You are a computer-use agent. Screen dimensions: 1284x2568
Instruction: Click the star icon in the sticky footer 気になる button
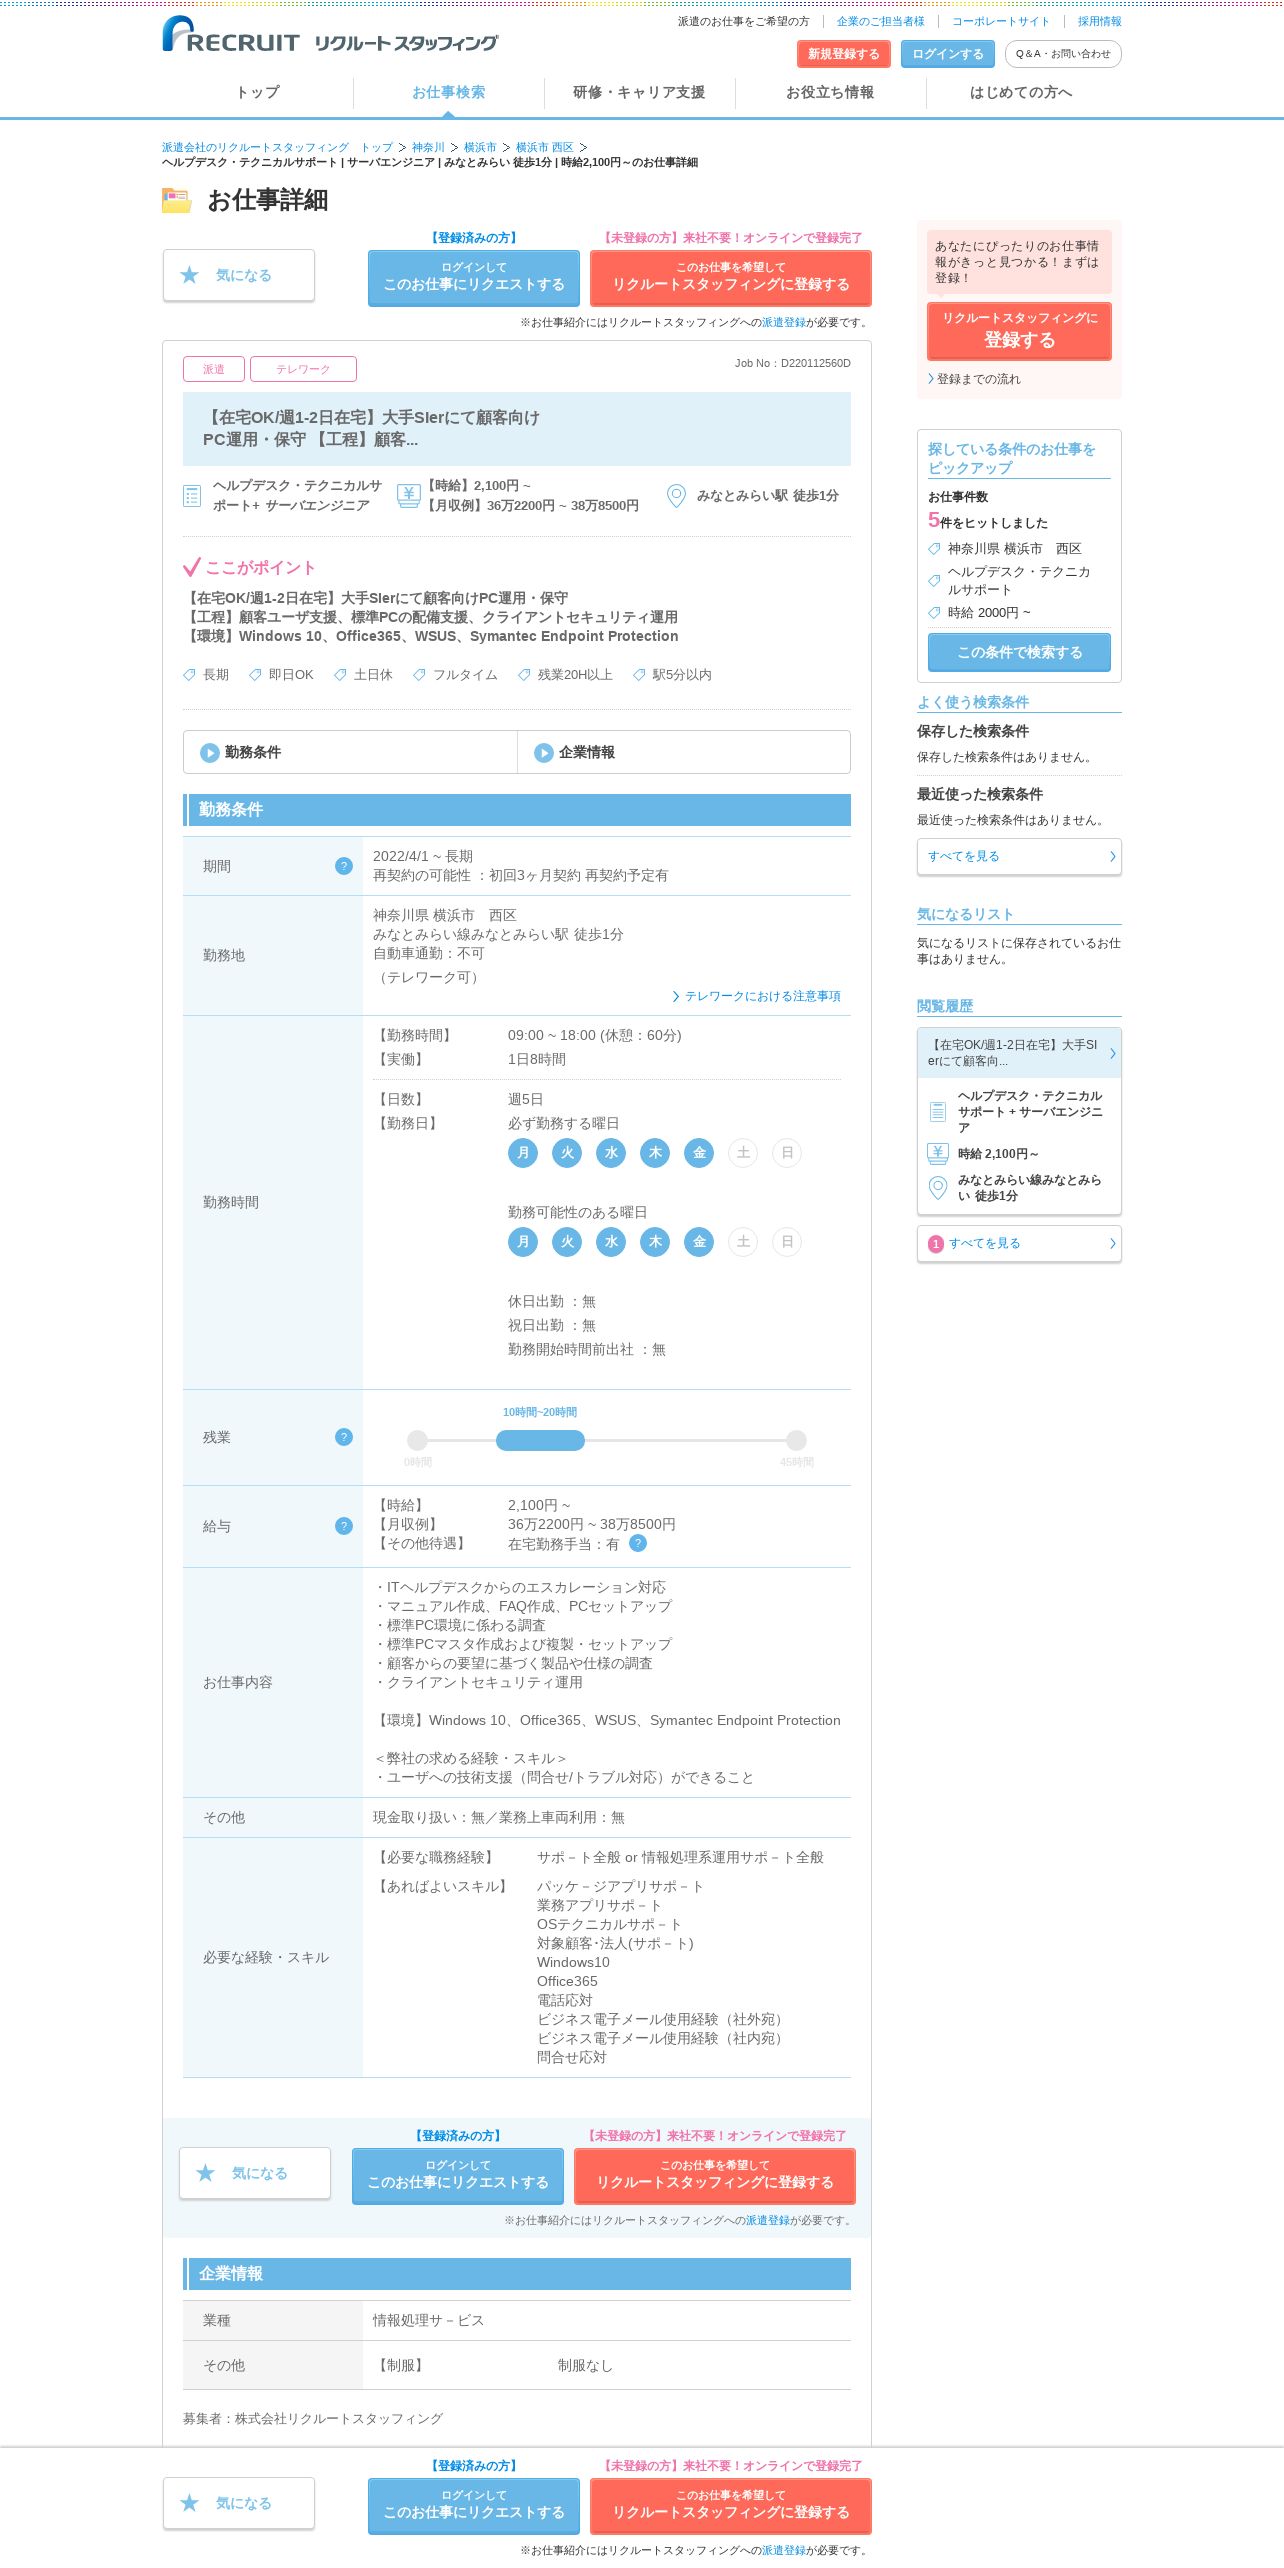[189, 2503]
